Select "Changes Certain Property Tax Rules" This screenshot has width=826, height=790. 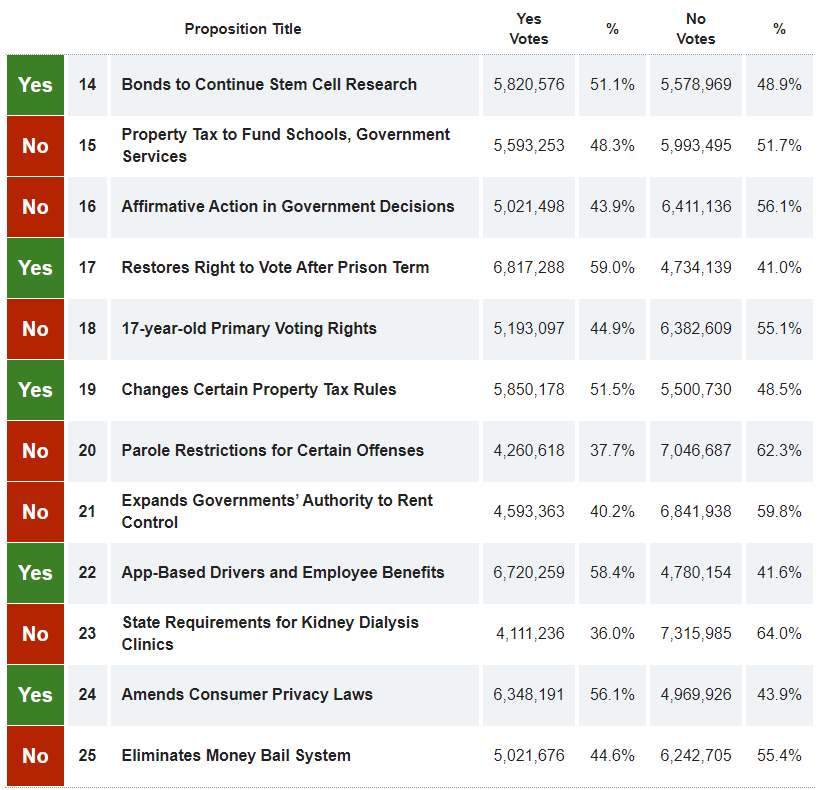point(258,390)
